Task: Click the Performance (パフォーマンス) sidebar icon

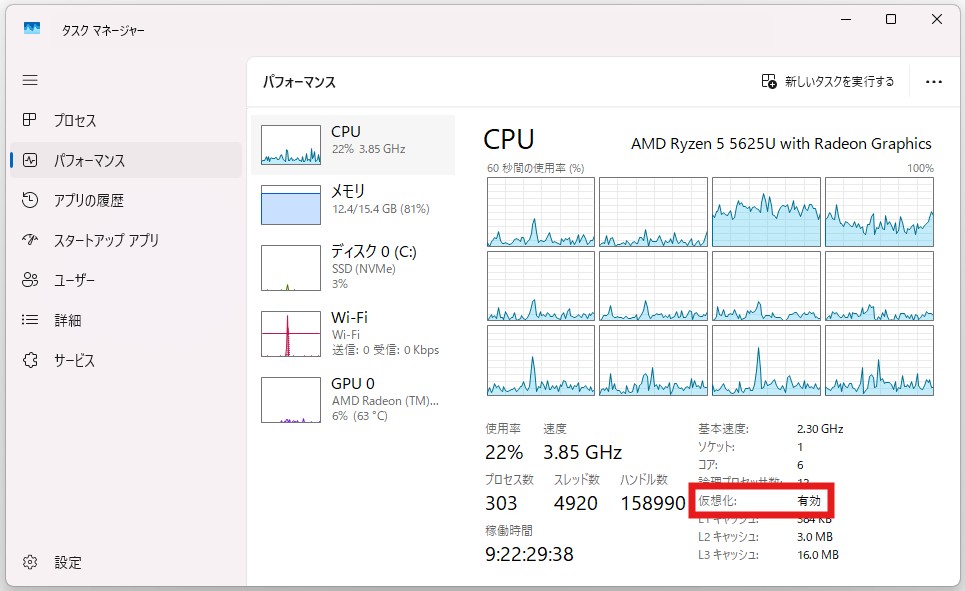Action: [x=30, y=160]
